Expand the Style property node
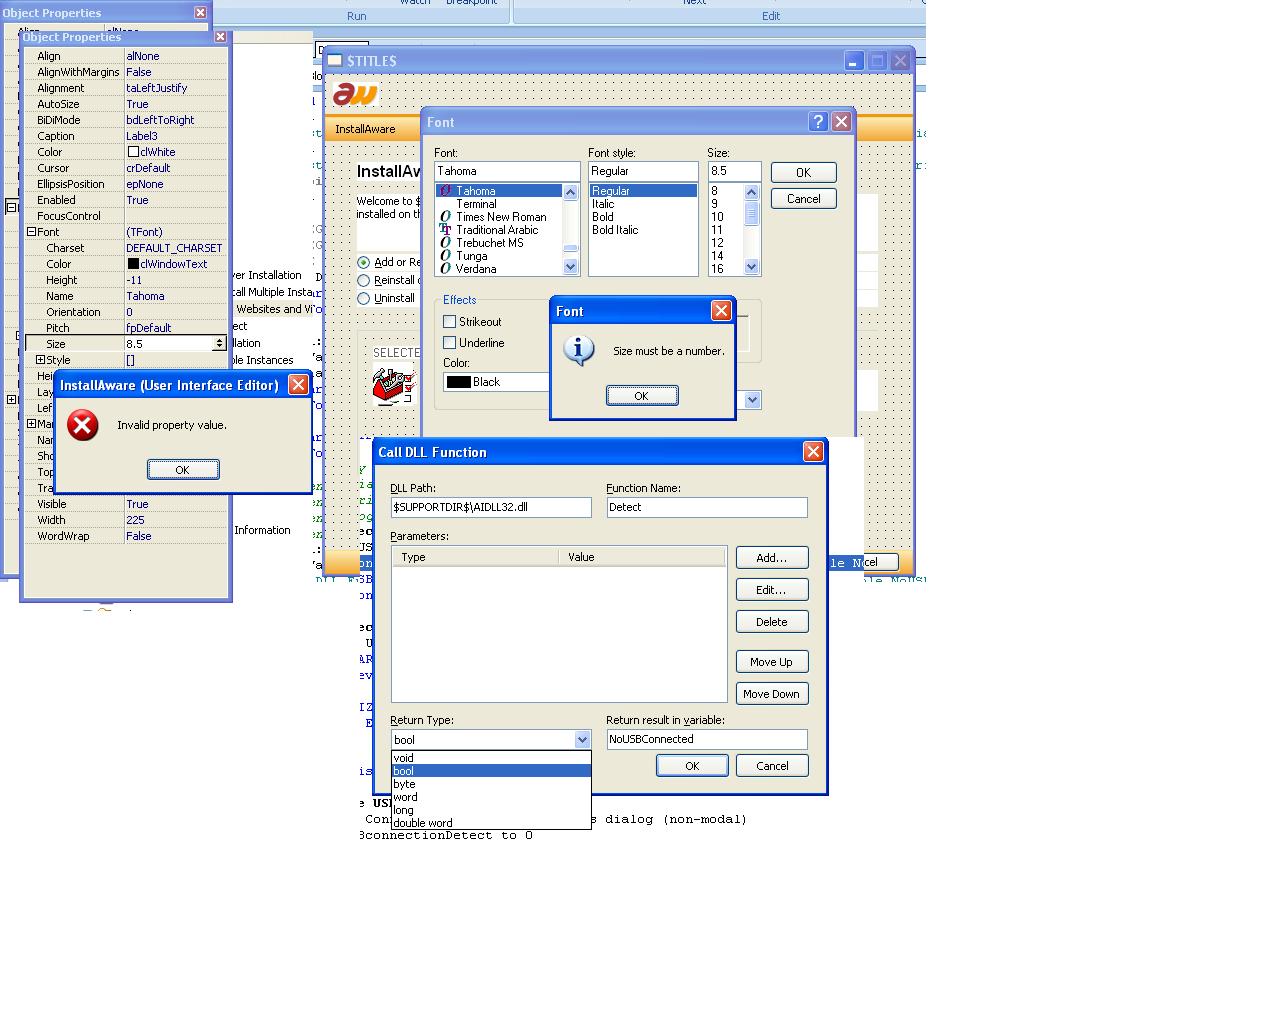Screen dimensions: 1280x1024 40,360
